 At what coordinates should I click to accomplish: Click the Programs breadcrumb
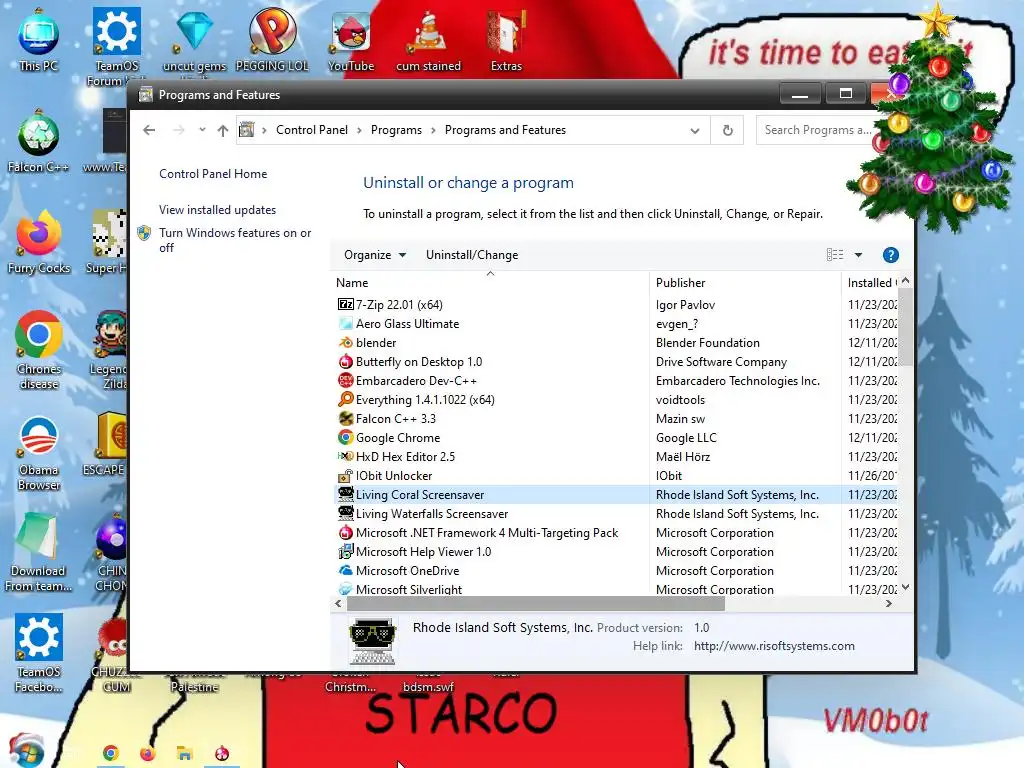pos(396,130)
